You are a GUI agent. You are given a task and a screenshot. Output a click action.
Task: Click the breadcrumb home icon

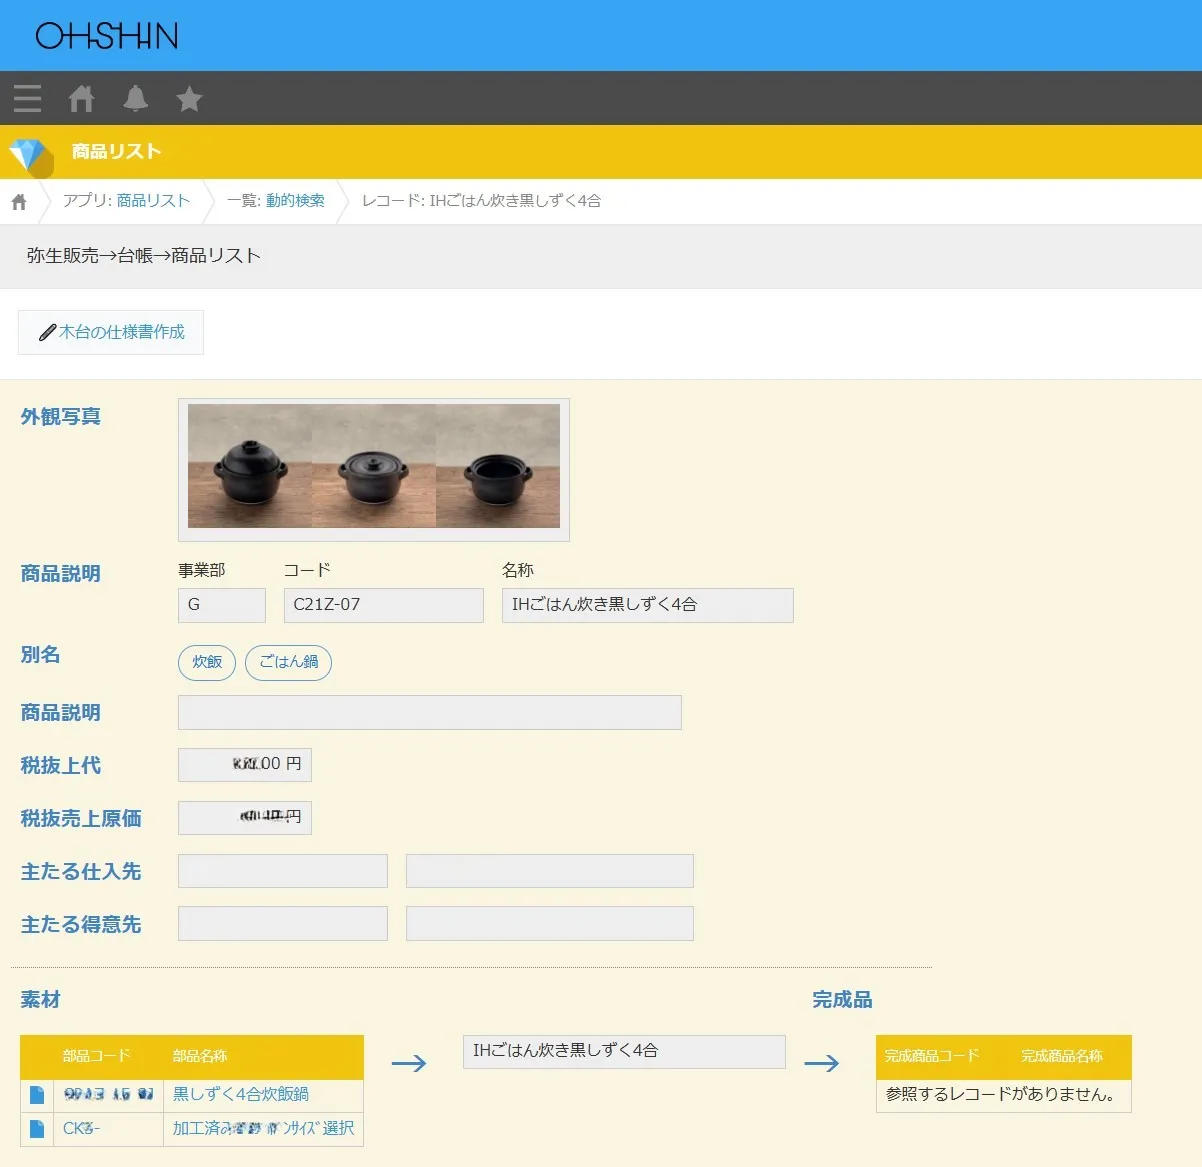coord(19,202)
